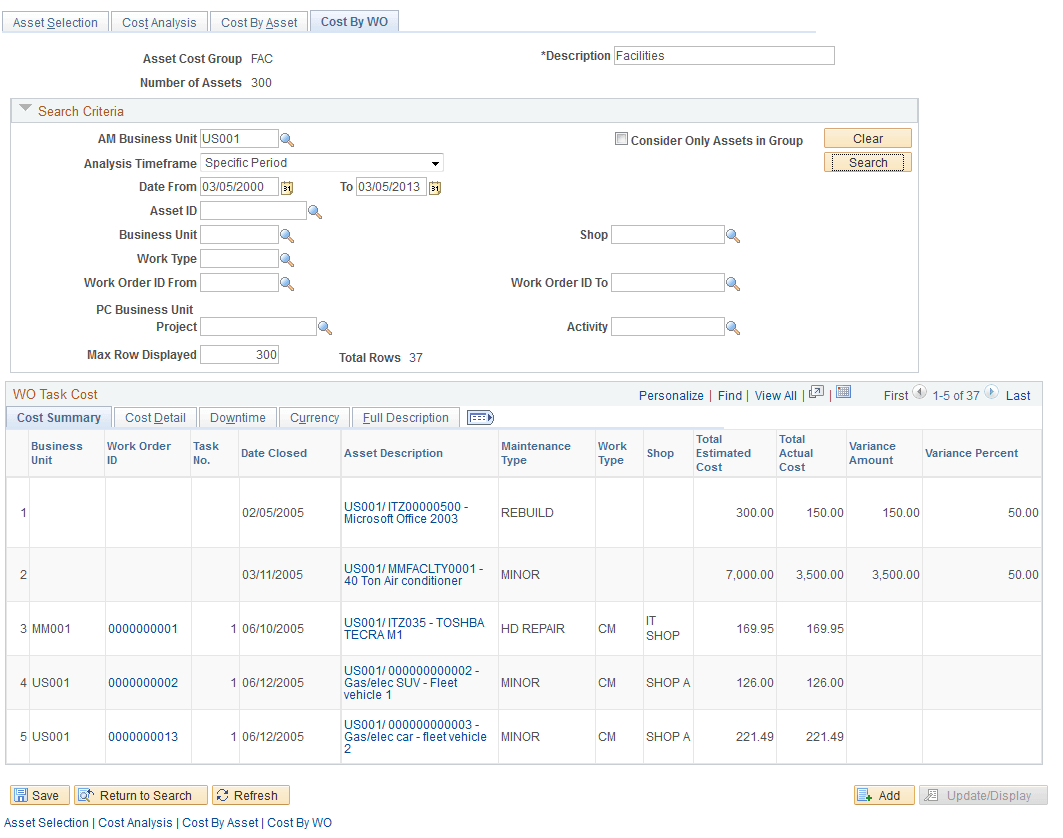1063x838 pixels.
Task: Show all columns of the WO Task Cost grid
Action: [479, 417]
